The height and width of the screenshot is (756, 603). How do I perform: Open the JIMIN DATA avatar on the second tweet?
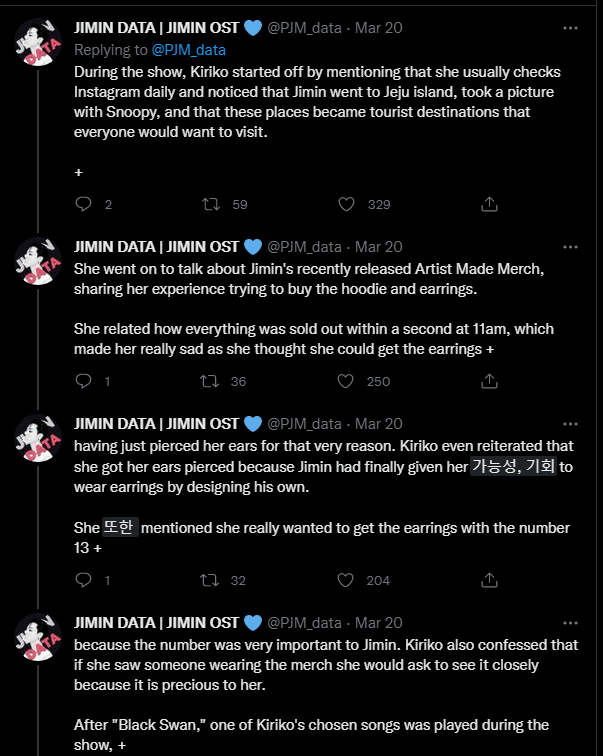click(x=38, y=261)
